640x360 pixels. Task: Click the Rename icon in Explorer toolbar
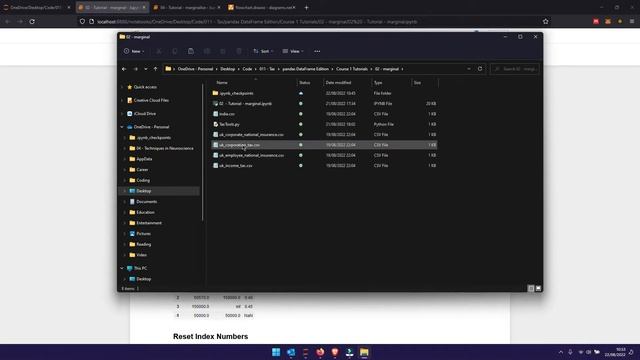click(x=207, y=51)
